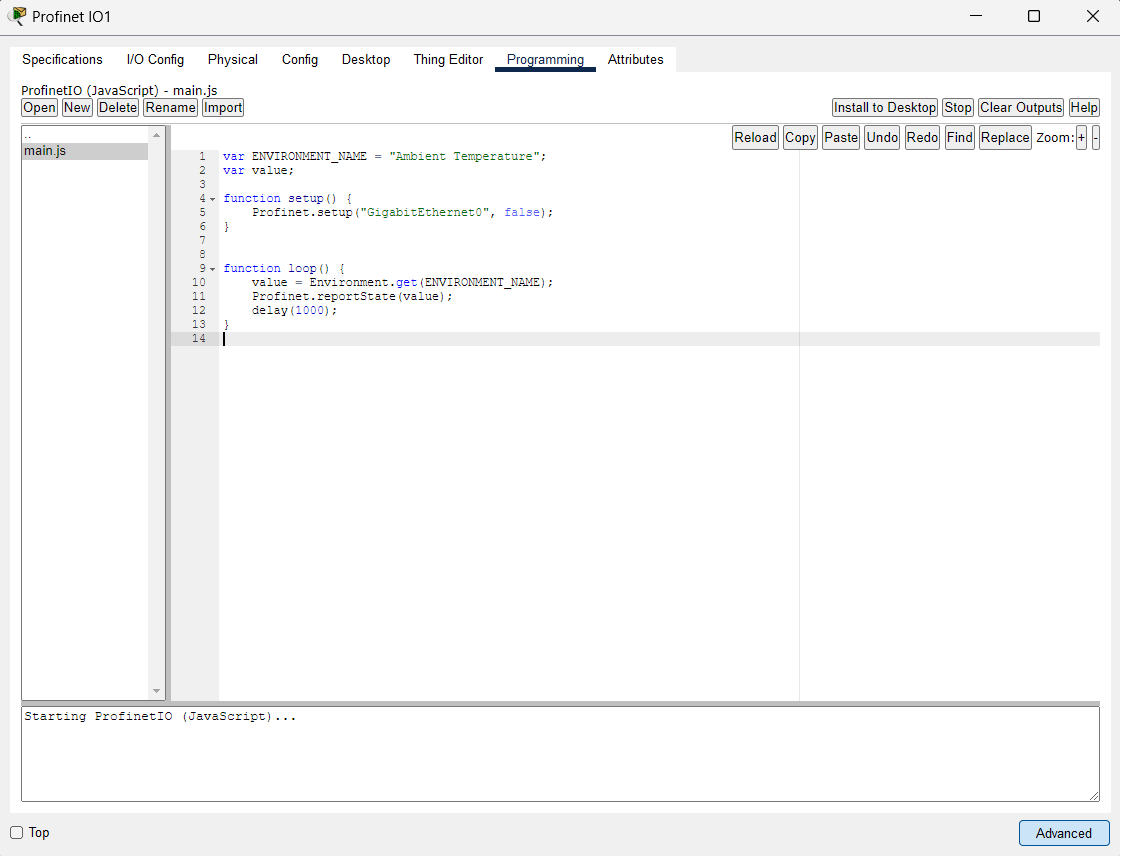Undo the last edit
The width and height of the screenshot is (1125, 856).
[x=882, y=138]
